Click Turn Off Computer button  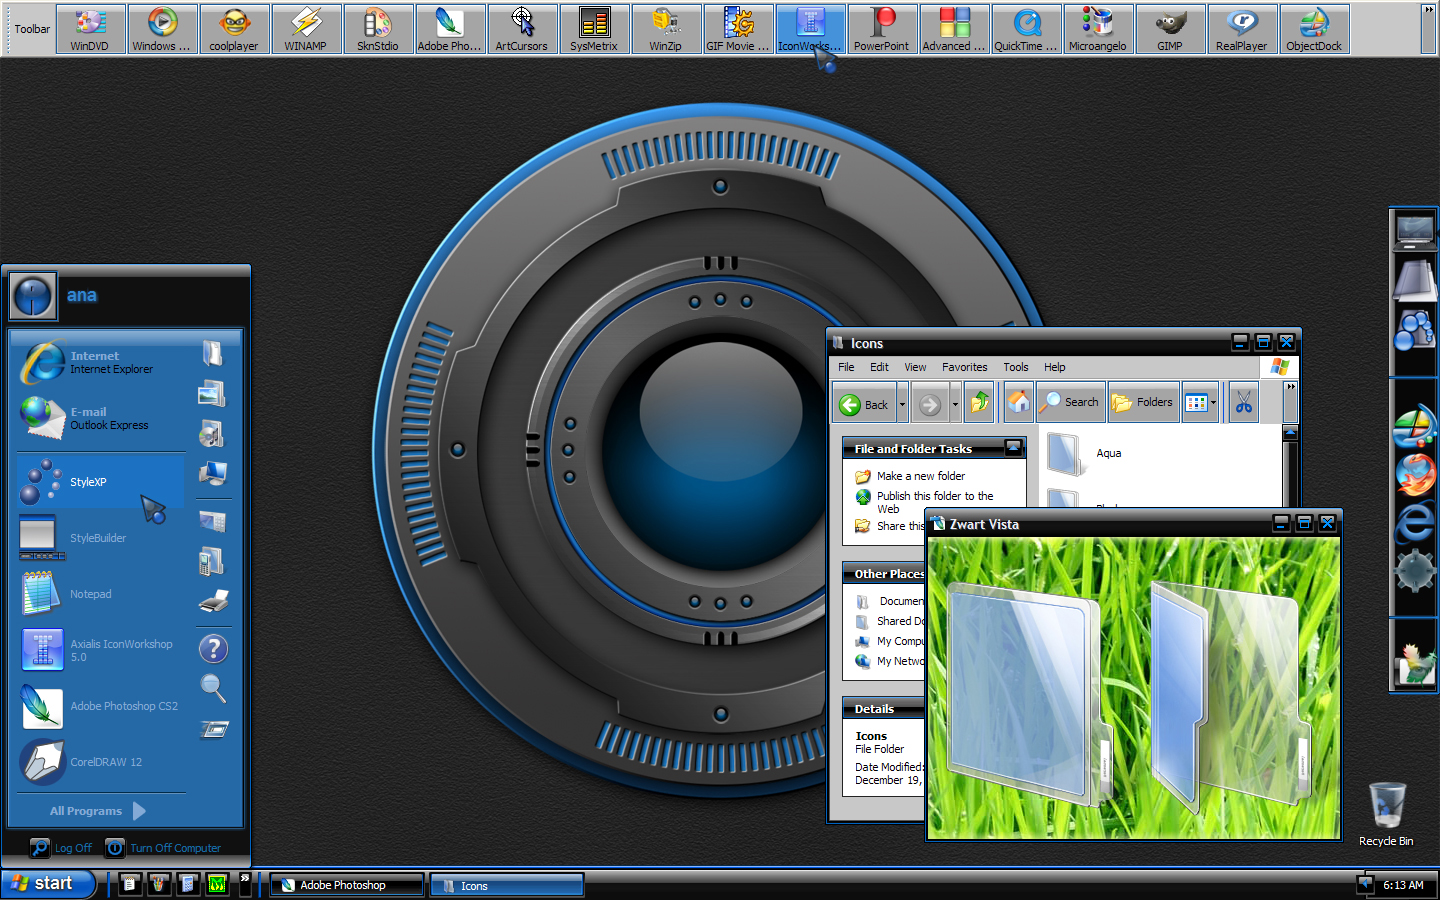point(163,848)
